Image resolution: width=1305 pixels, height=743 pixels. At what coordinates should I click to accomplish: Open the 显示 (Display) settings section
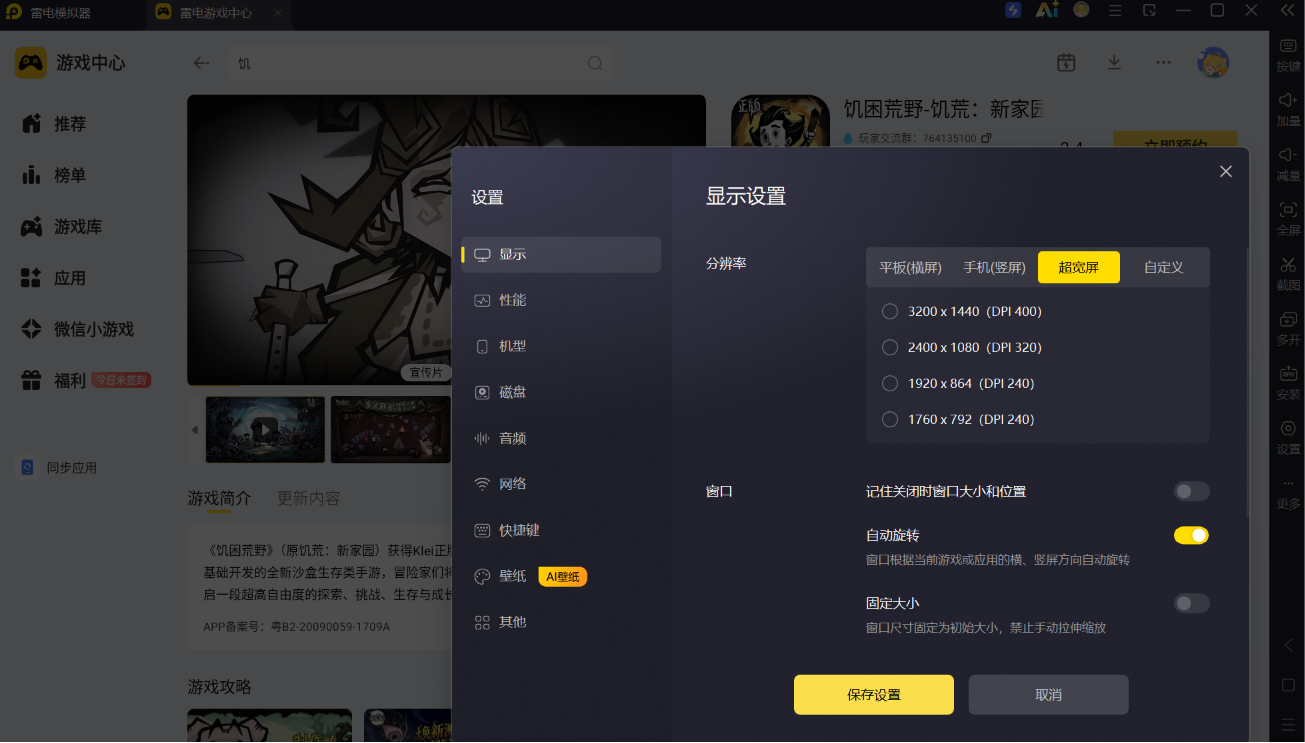pos(561,255)
